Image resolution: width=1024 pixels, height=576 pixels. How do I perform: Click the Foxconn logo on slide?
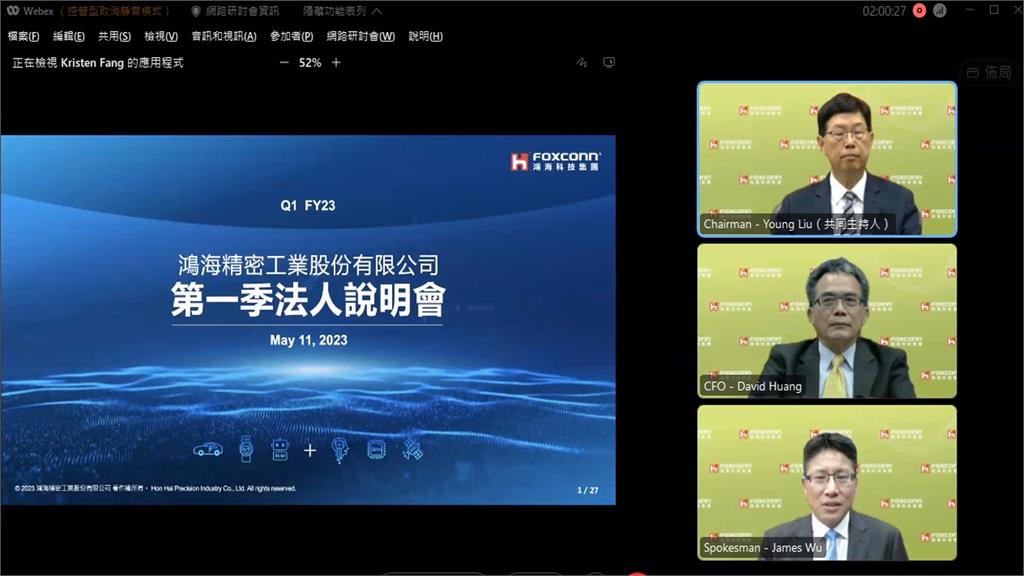click(555, 161)
